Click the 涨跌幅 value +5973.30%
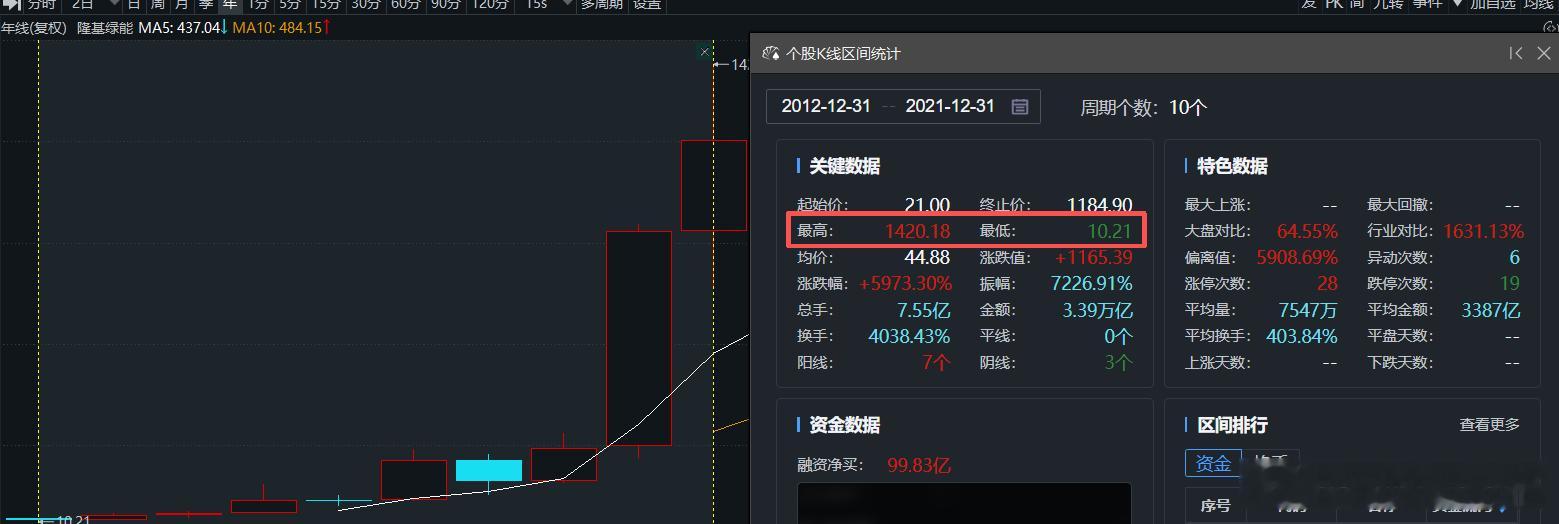 coord(906,284)
